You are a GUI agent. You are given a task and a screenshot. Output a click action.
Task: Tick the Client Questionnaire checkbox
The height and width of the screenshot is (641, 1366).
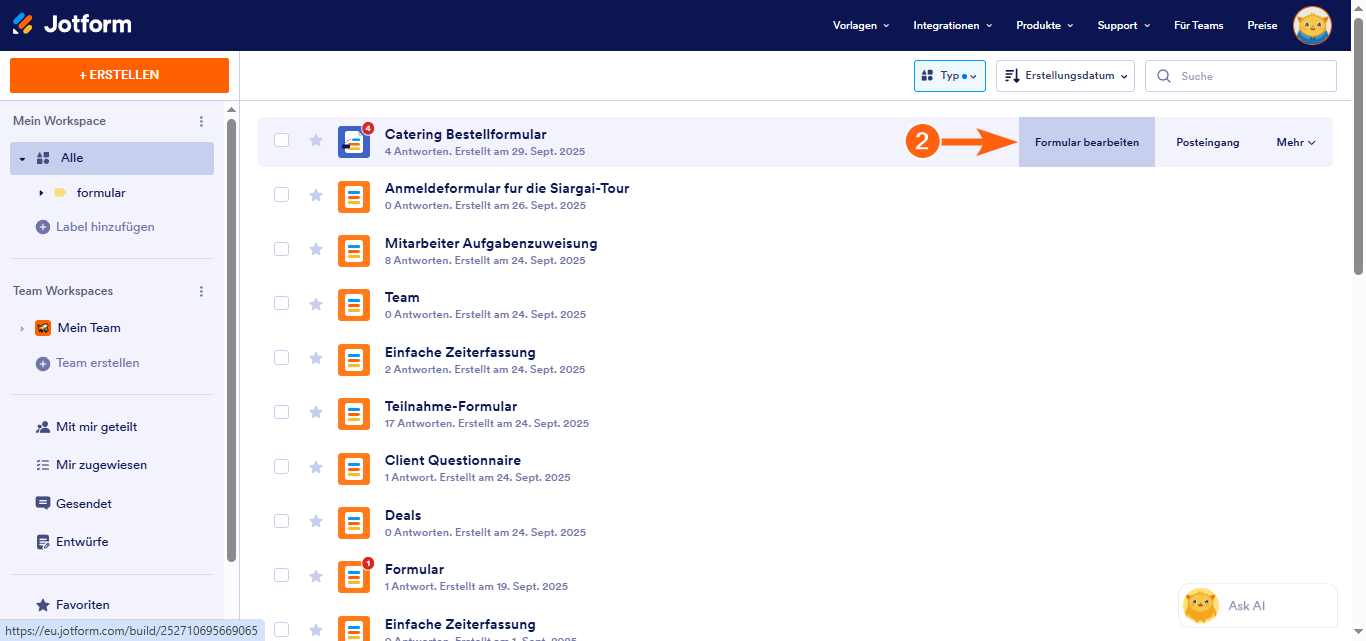282,467
